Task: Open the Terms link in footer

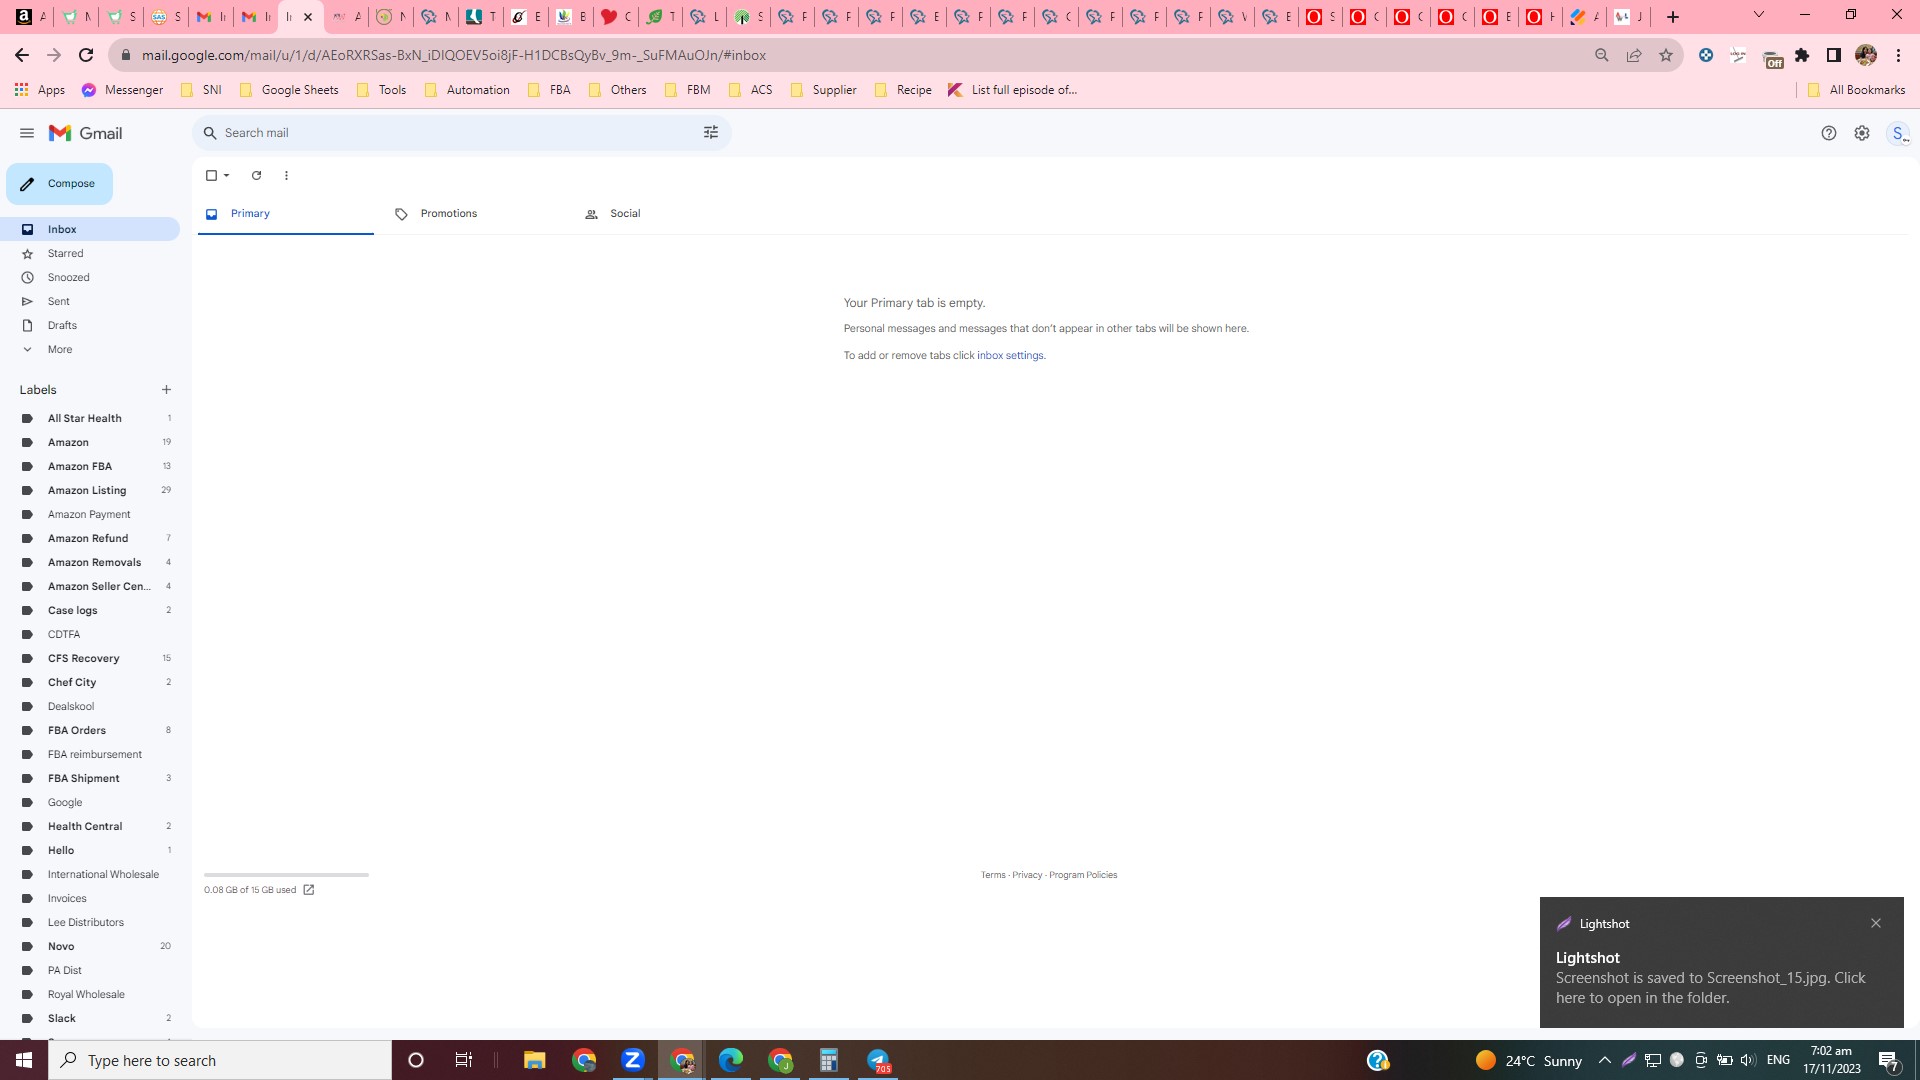Action: 993,875
